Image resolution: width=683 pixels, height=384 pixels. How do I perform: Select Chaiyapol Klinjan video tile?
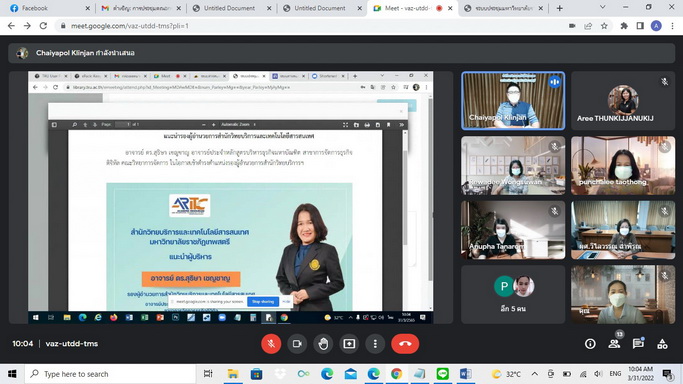[513, 101]
